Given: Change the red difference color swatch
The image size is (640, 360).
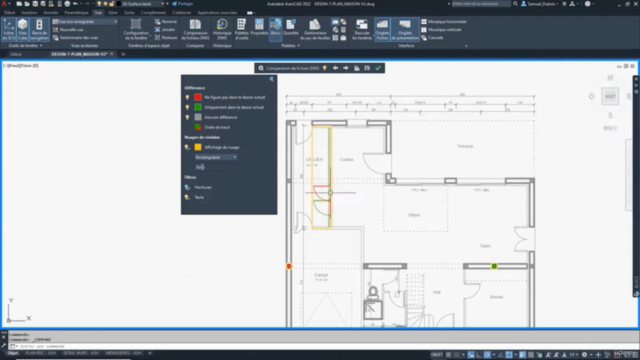Looking at the screenshot, I should (198, 97).
